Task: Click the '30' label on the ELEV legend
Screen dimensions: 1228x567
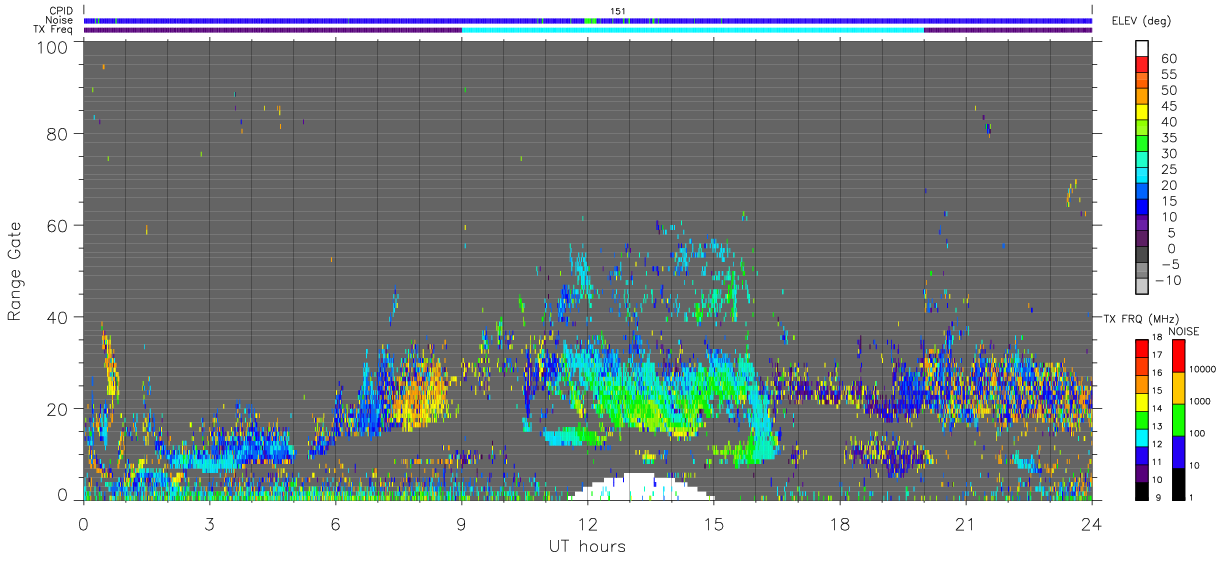Action: (1168, 154)
